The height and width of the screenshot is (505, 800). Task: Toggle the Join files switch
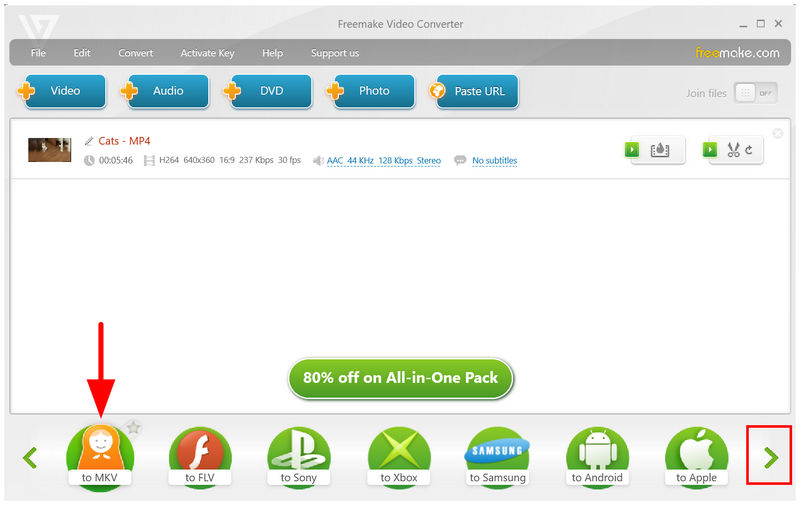[756, 93]
